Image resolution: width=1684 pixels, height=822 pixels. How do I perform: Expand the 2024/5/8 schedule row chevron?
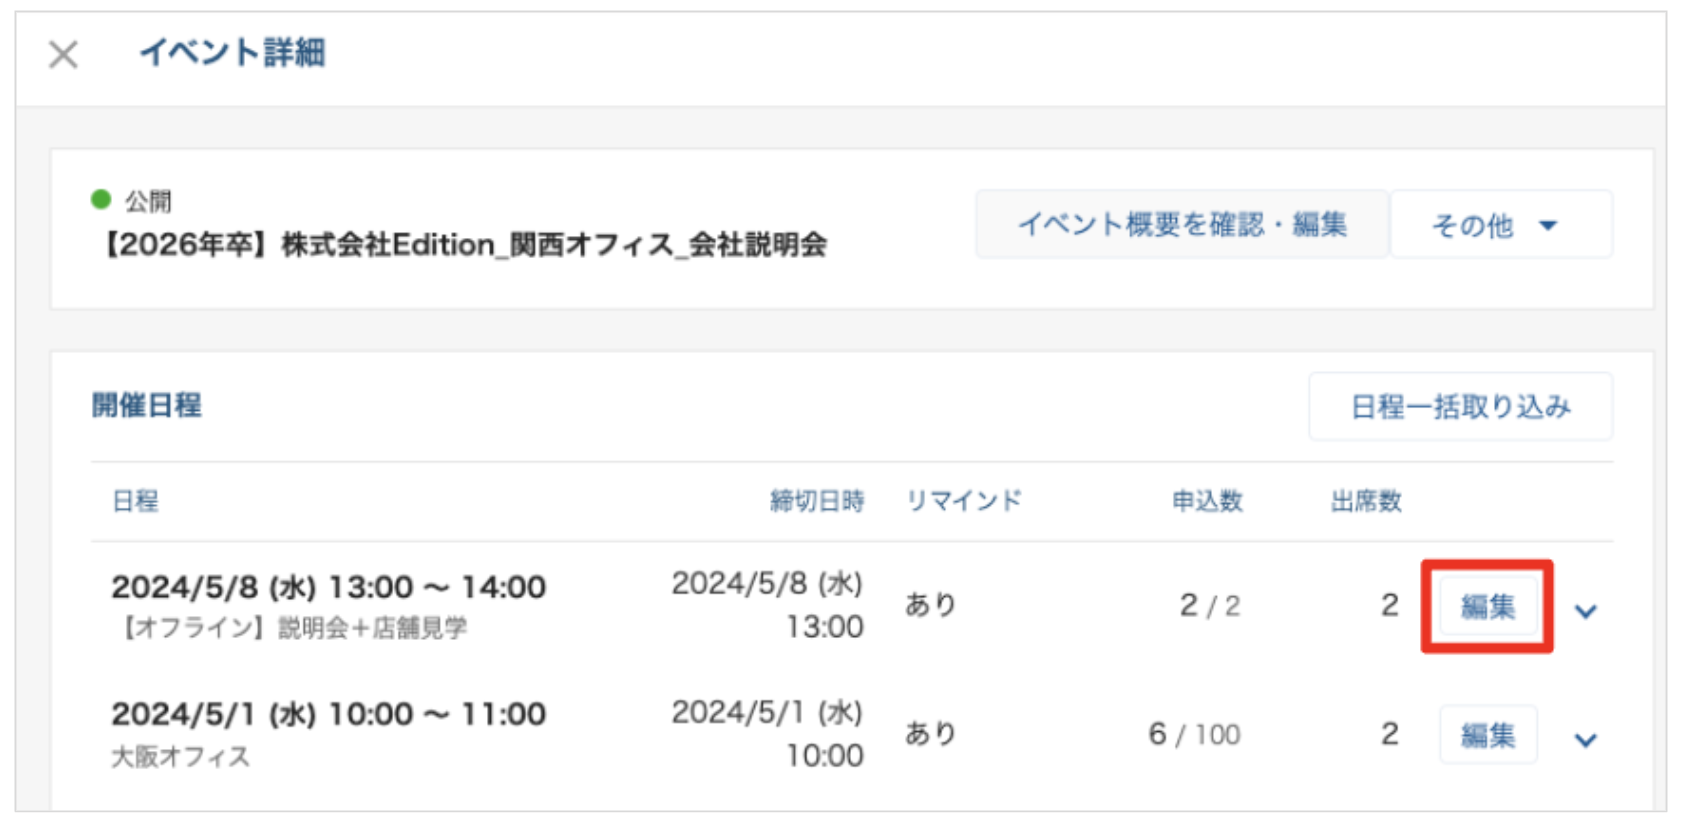pos(1585,611)
